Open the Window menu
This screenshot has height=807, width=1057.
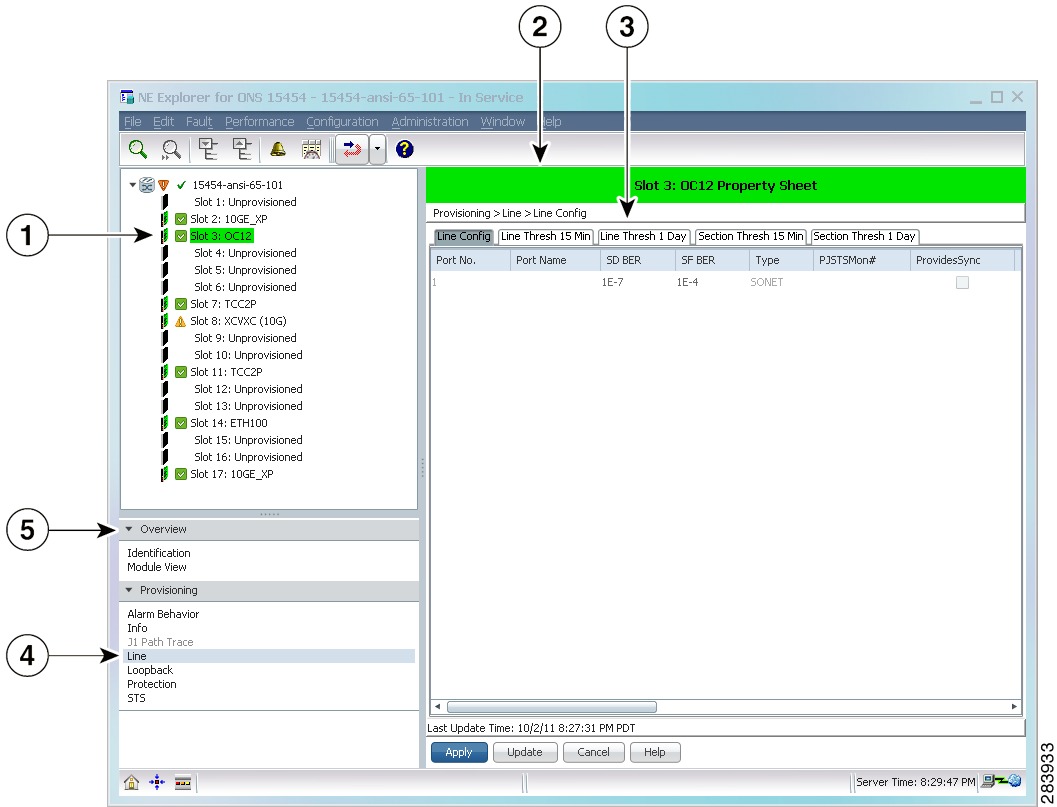(503, 121)
